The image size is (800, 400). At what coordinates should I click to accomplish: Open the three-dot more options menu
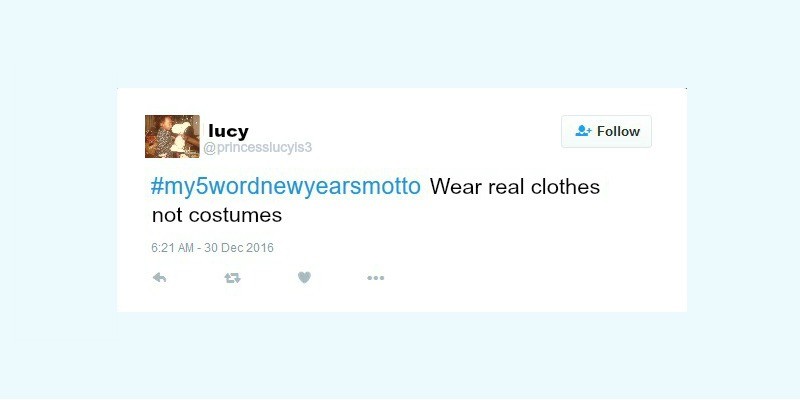click(x=376, y=278)
